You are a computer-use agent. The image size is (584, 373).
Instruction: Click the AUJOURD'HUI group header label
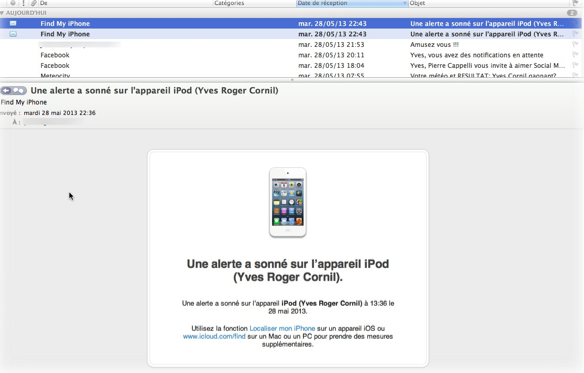(x=26, y=13)
